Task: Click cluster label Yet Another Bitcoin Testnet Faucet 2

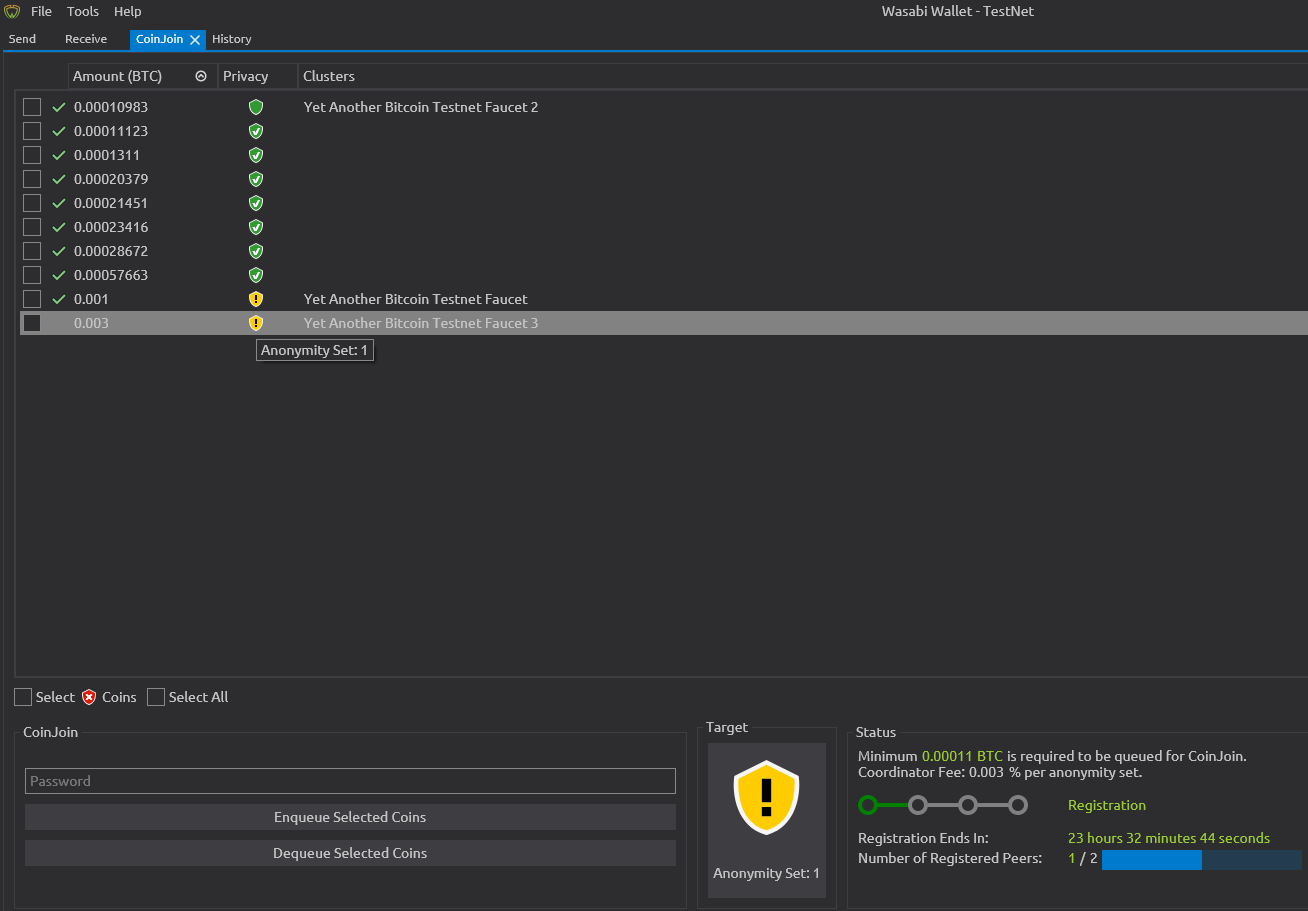Action: point(421,107)
